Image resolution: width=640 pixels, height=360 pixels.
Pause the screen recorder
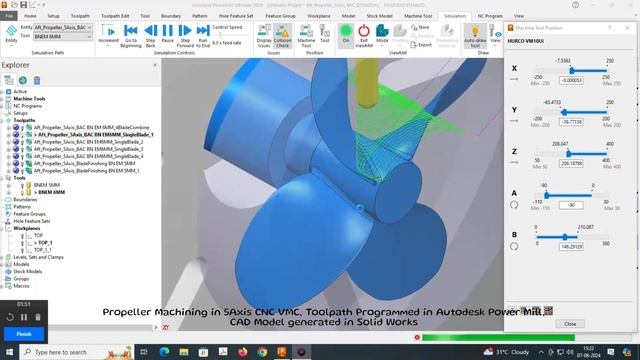coord(24,317)
